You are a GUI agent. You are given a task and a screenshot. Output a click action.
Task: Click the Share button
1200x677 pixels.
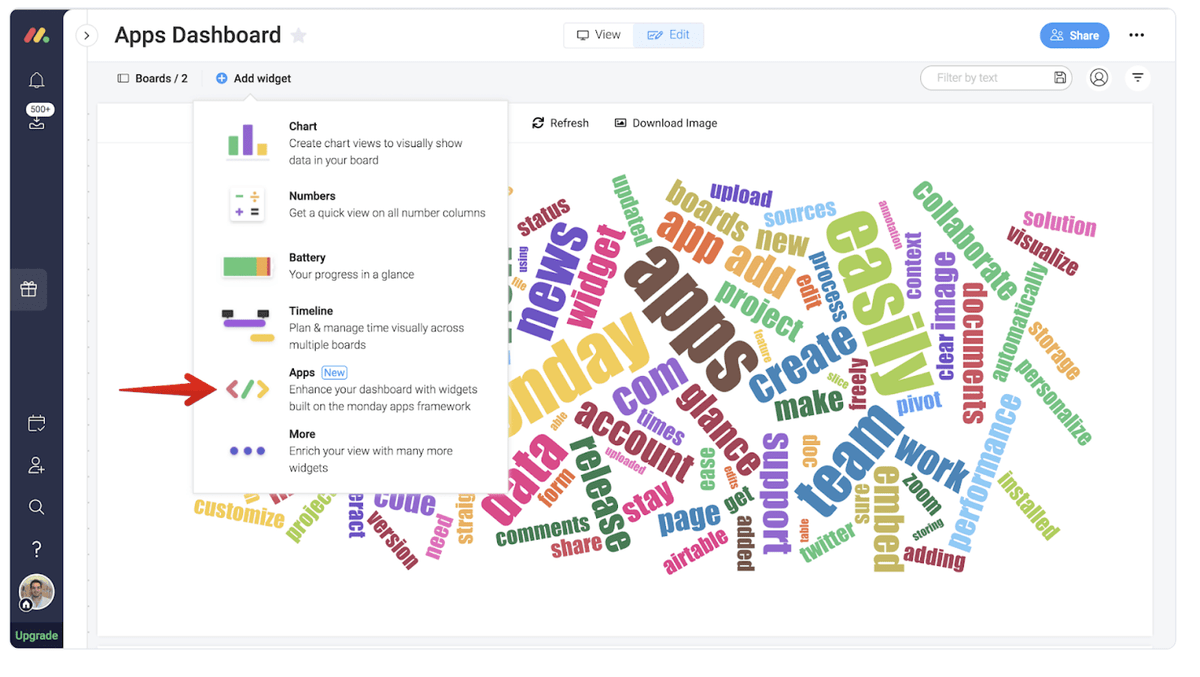(x=1074, y=35)
